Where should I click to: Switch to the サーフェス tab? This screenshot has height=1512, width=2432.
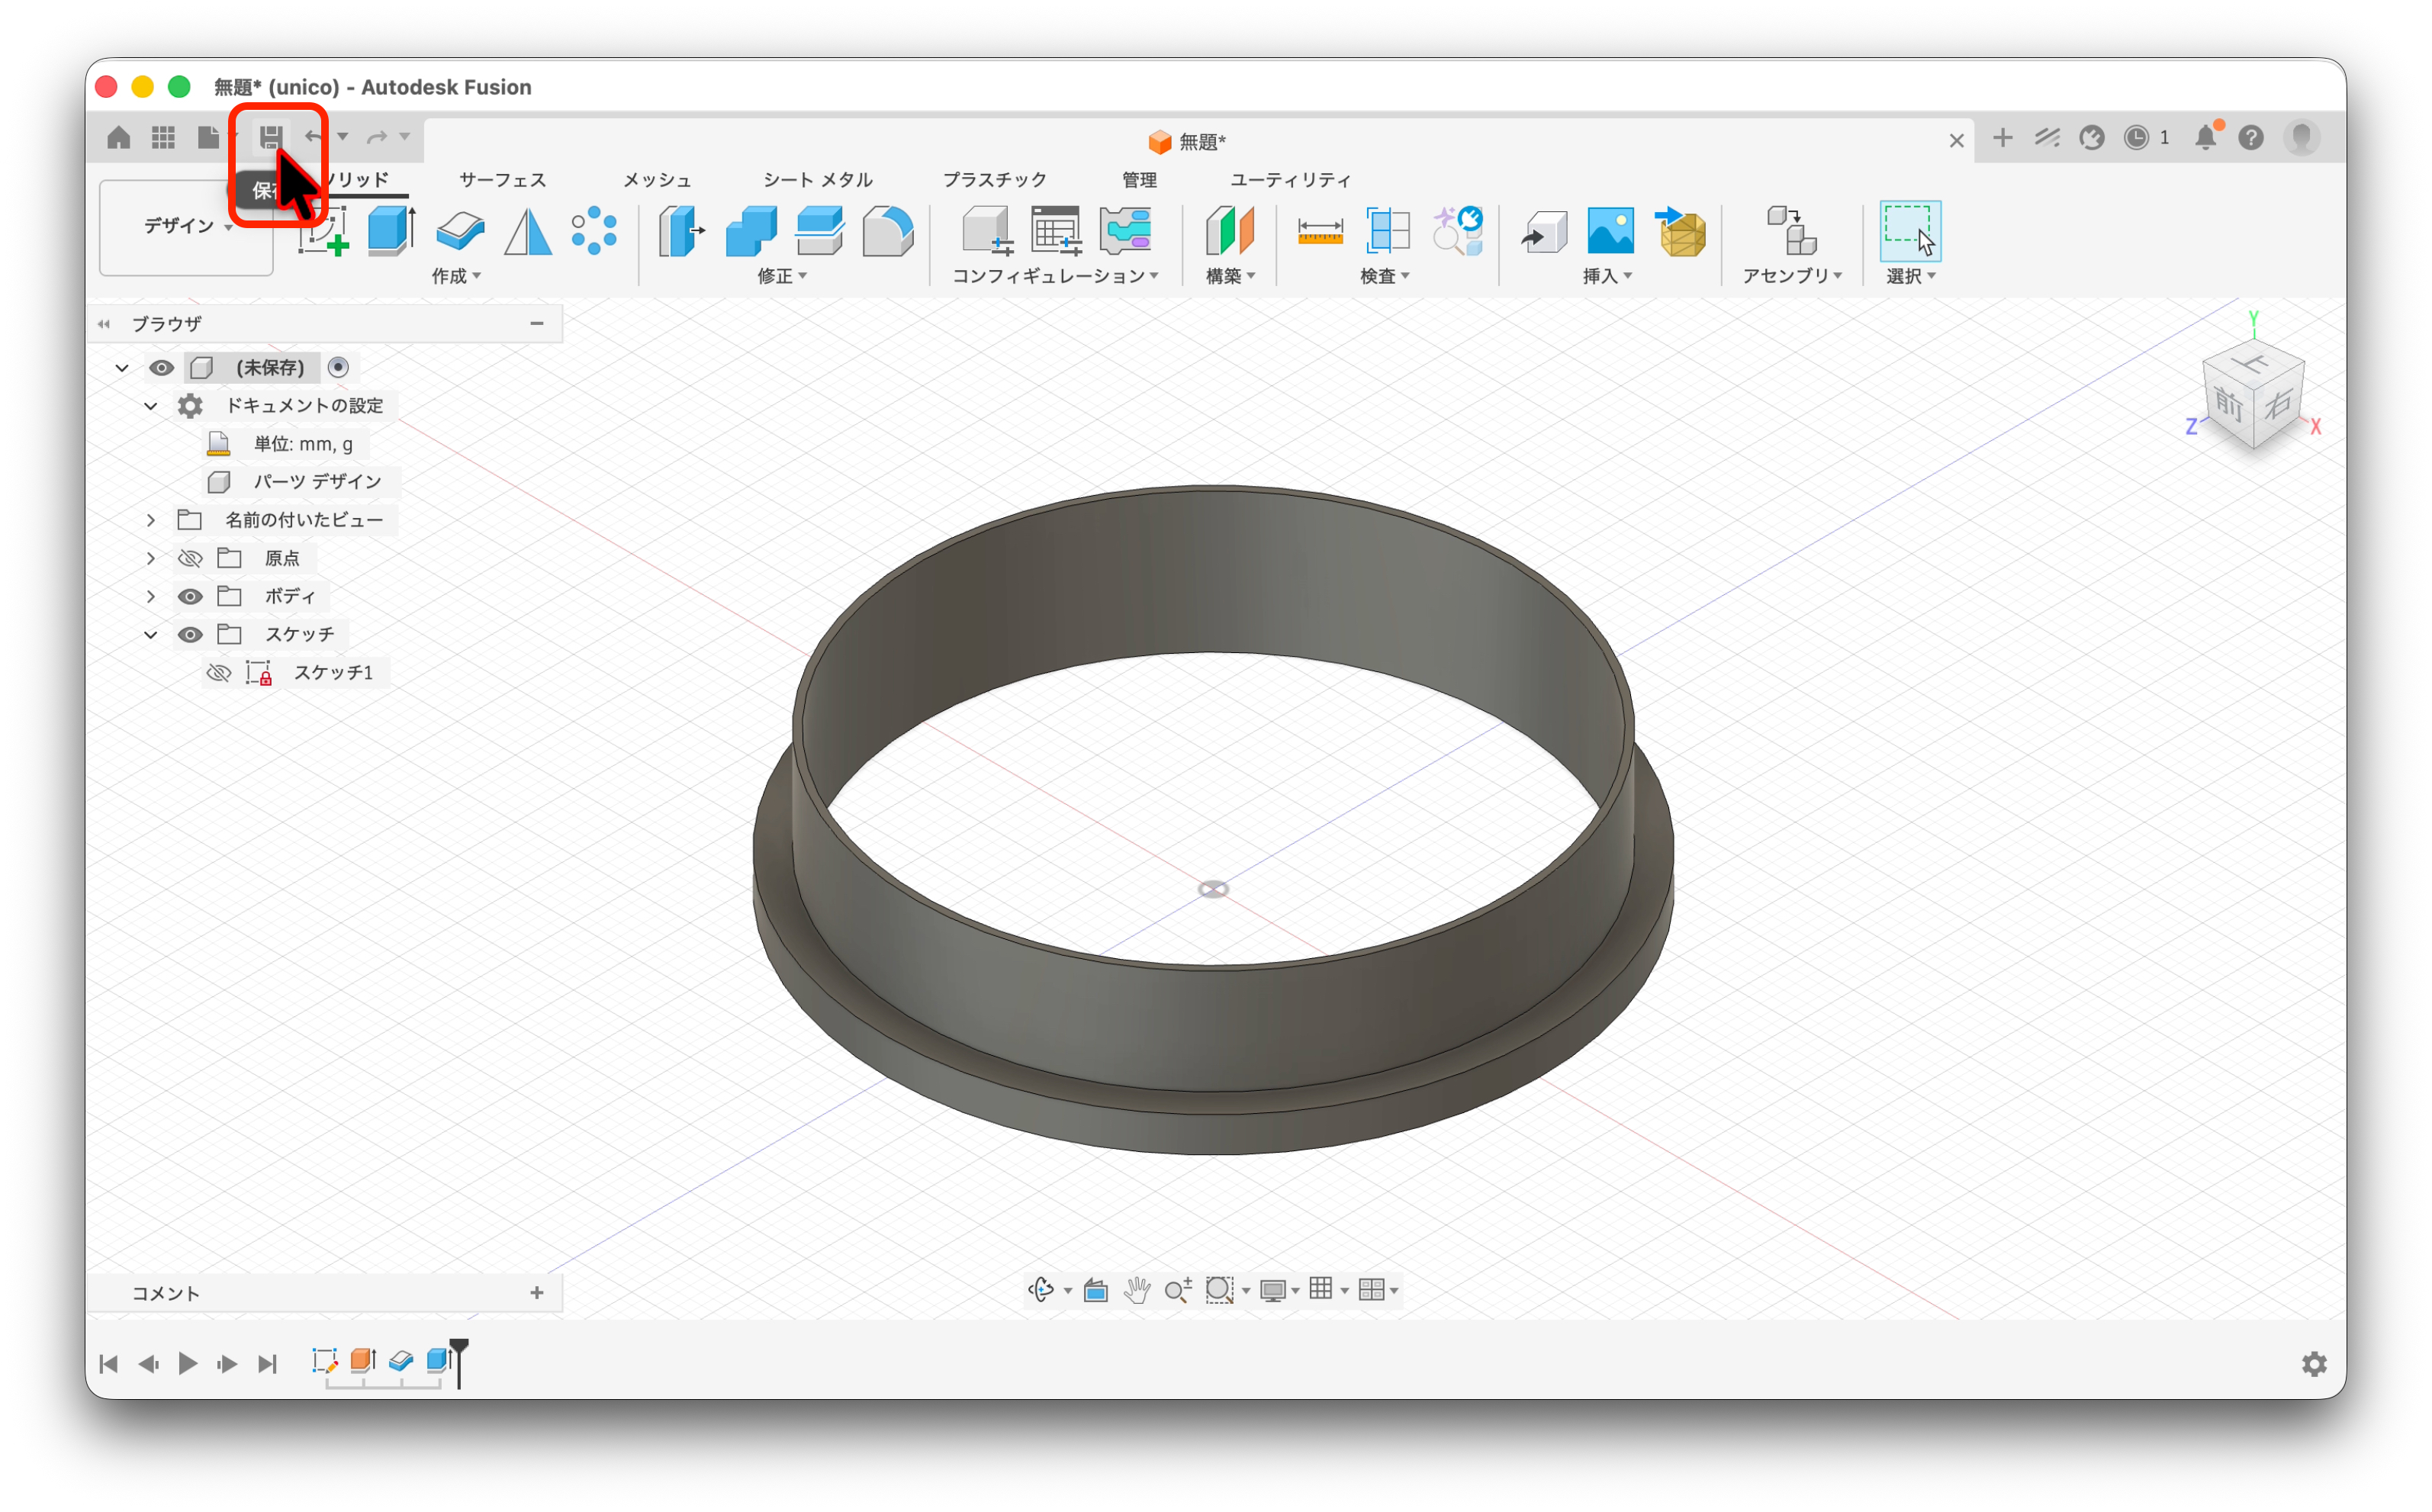[x=502, y=180]
